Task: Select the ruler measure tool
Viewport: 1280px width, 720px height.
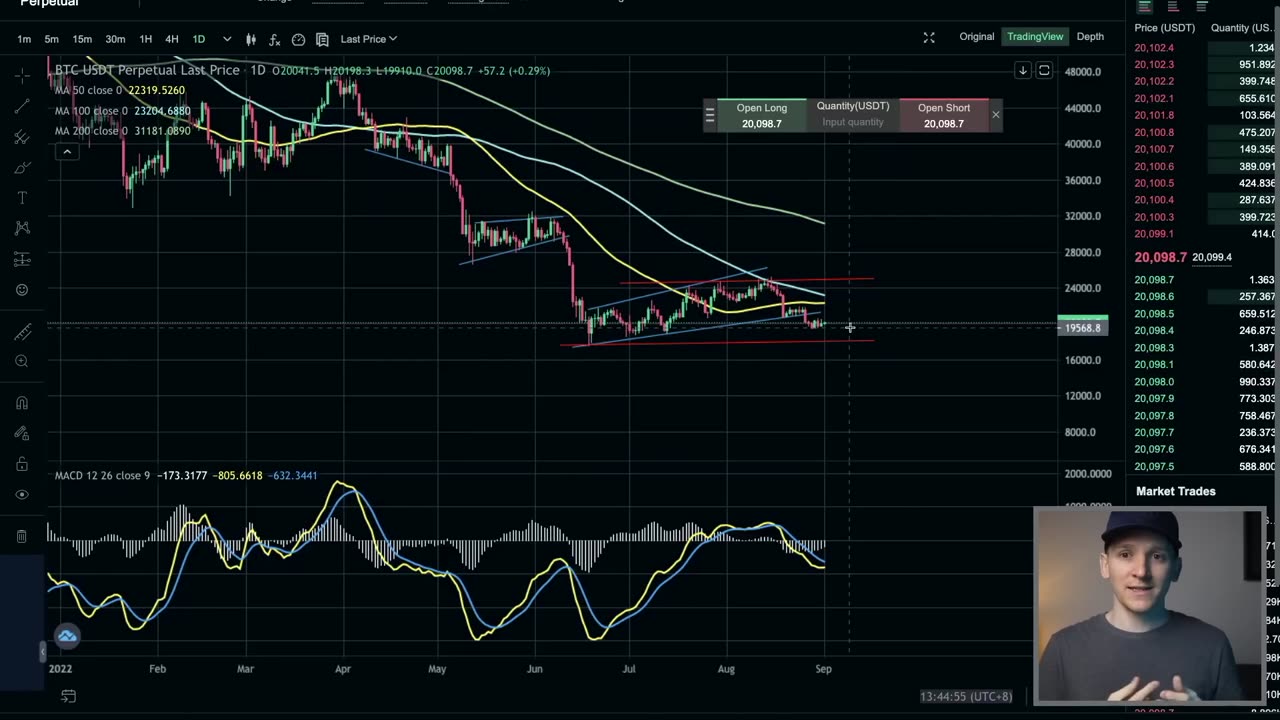Action: tap(22, 331)
